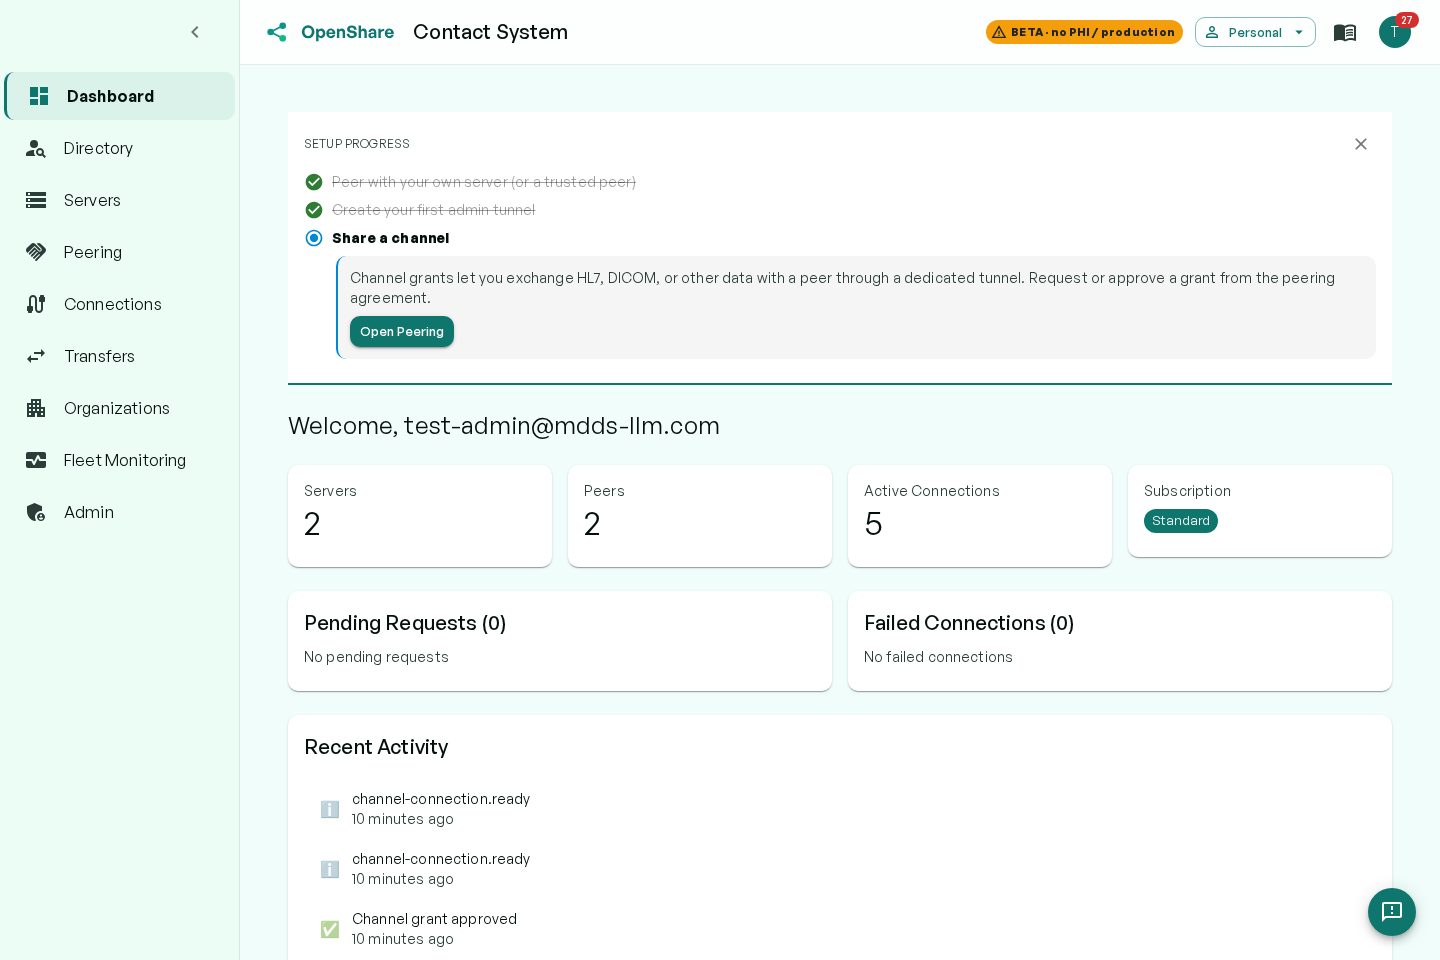Click the Dashboard grid icon
Viewport: 1440px width, 960px height.
pos(39,96)
